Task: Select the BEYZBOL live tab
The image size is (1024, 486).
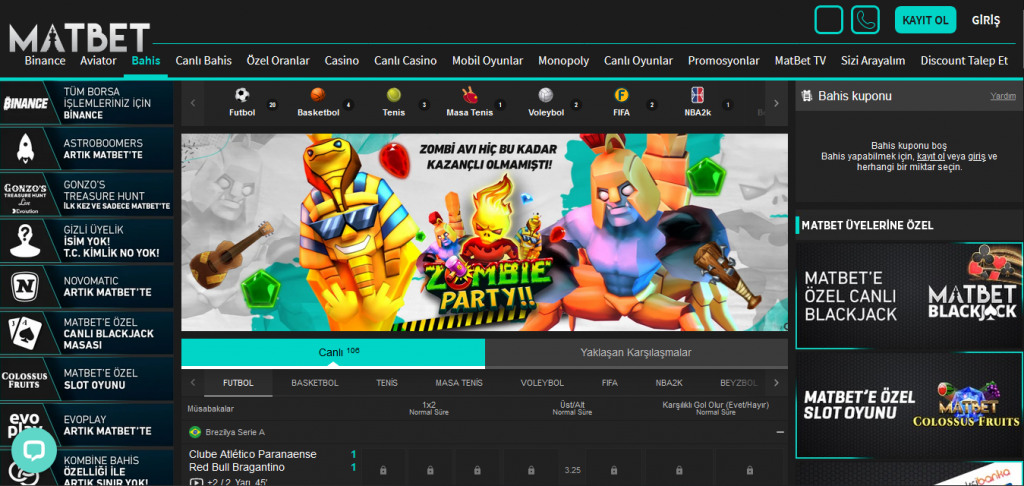Action: tap(739, 383)
